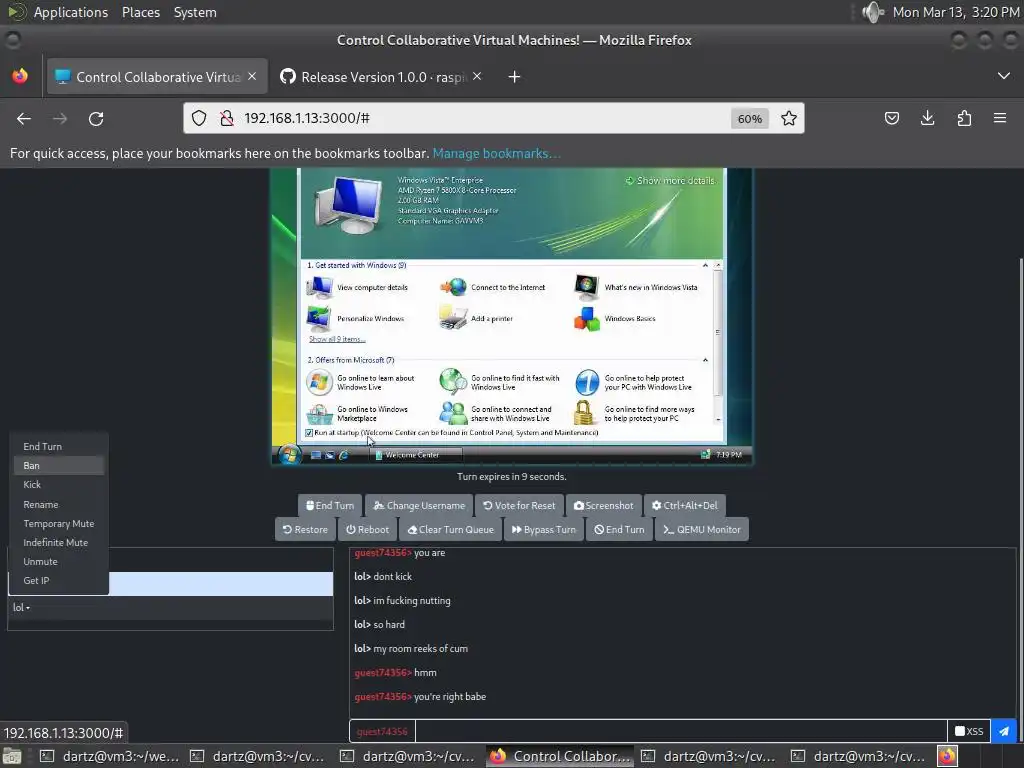Go back with the browser back arrow
The height and width of the screenshot is (768, 1024).
coord(24,118)
